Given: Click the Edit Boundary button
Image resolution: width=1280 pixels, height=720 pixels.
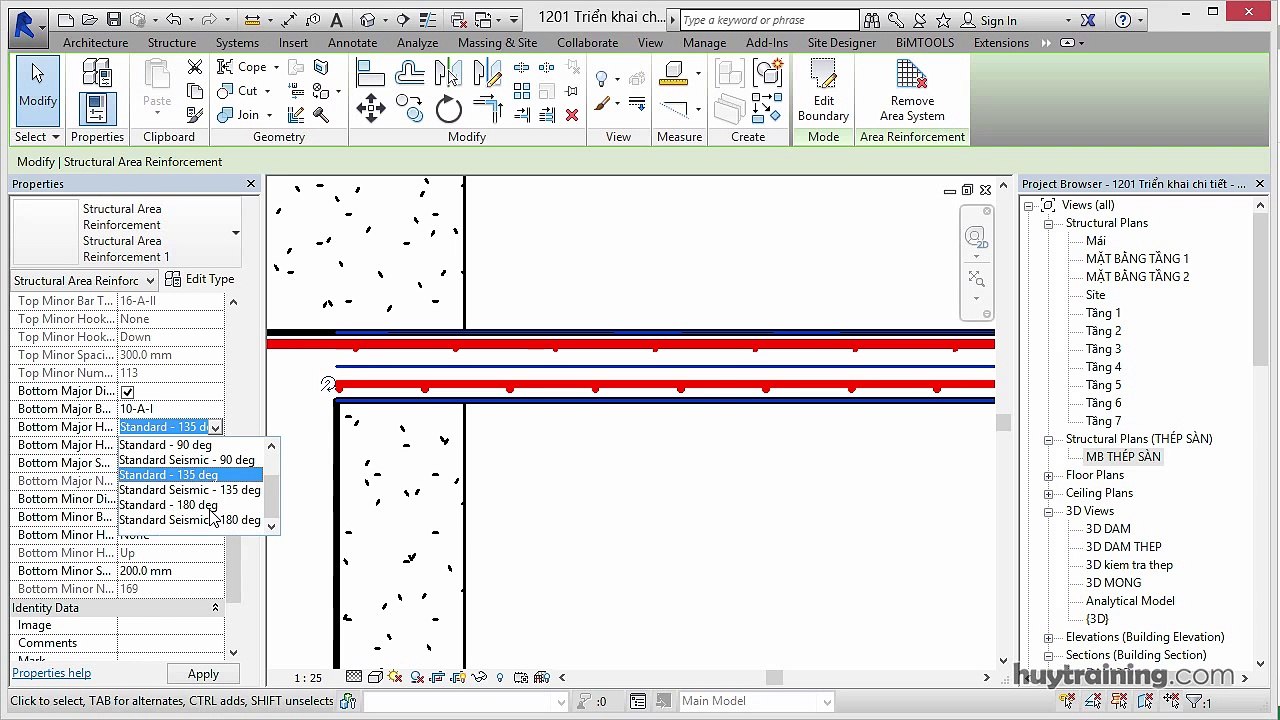Looking at the screenshot, I should pyautogui.click(x=823, y=92).
